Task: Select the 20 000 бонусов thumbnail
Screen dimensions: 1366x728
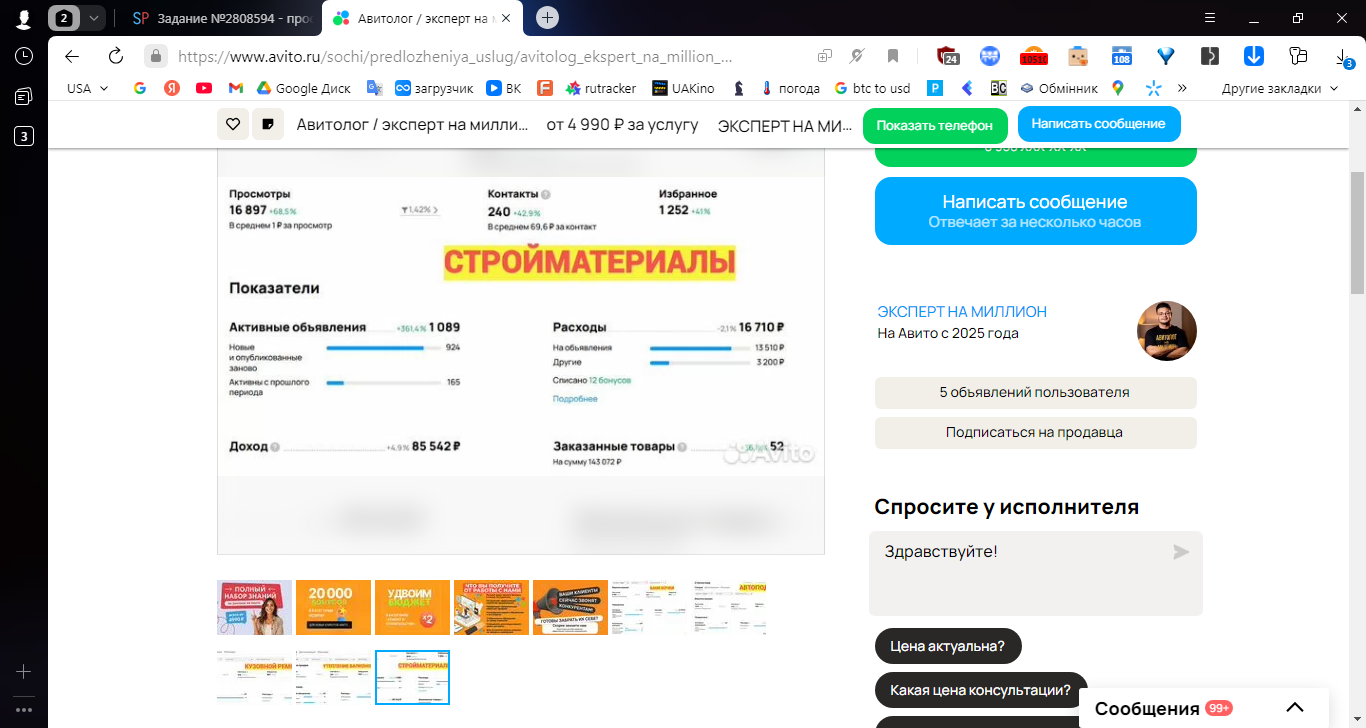Action: 333,607
